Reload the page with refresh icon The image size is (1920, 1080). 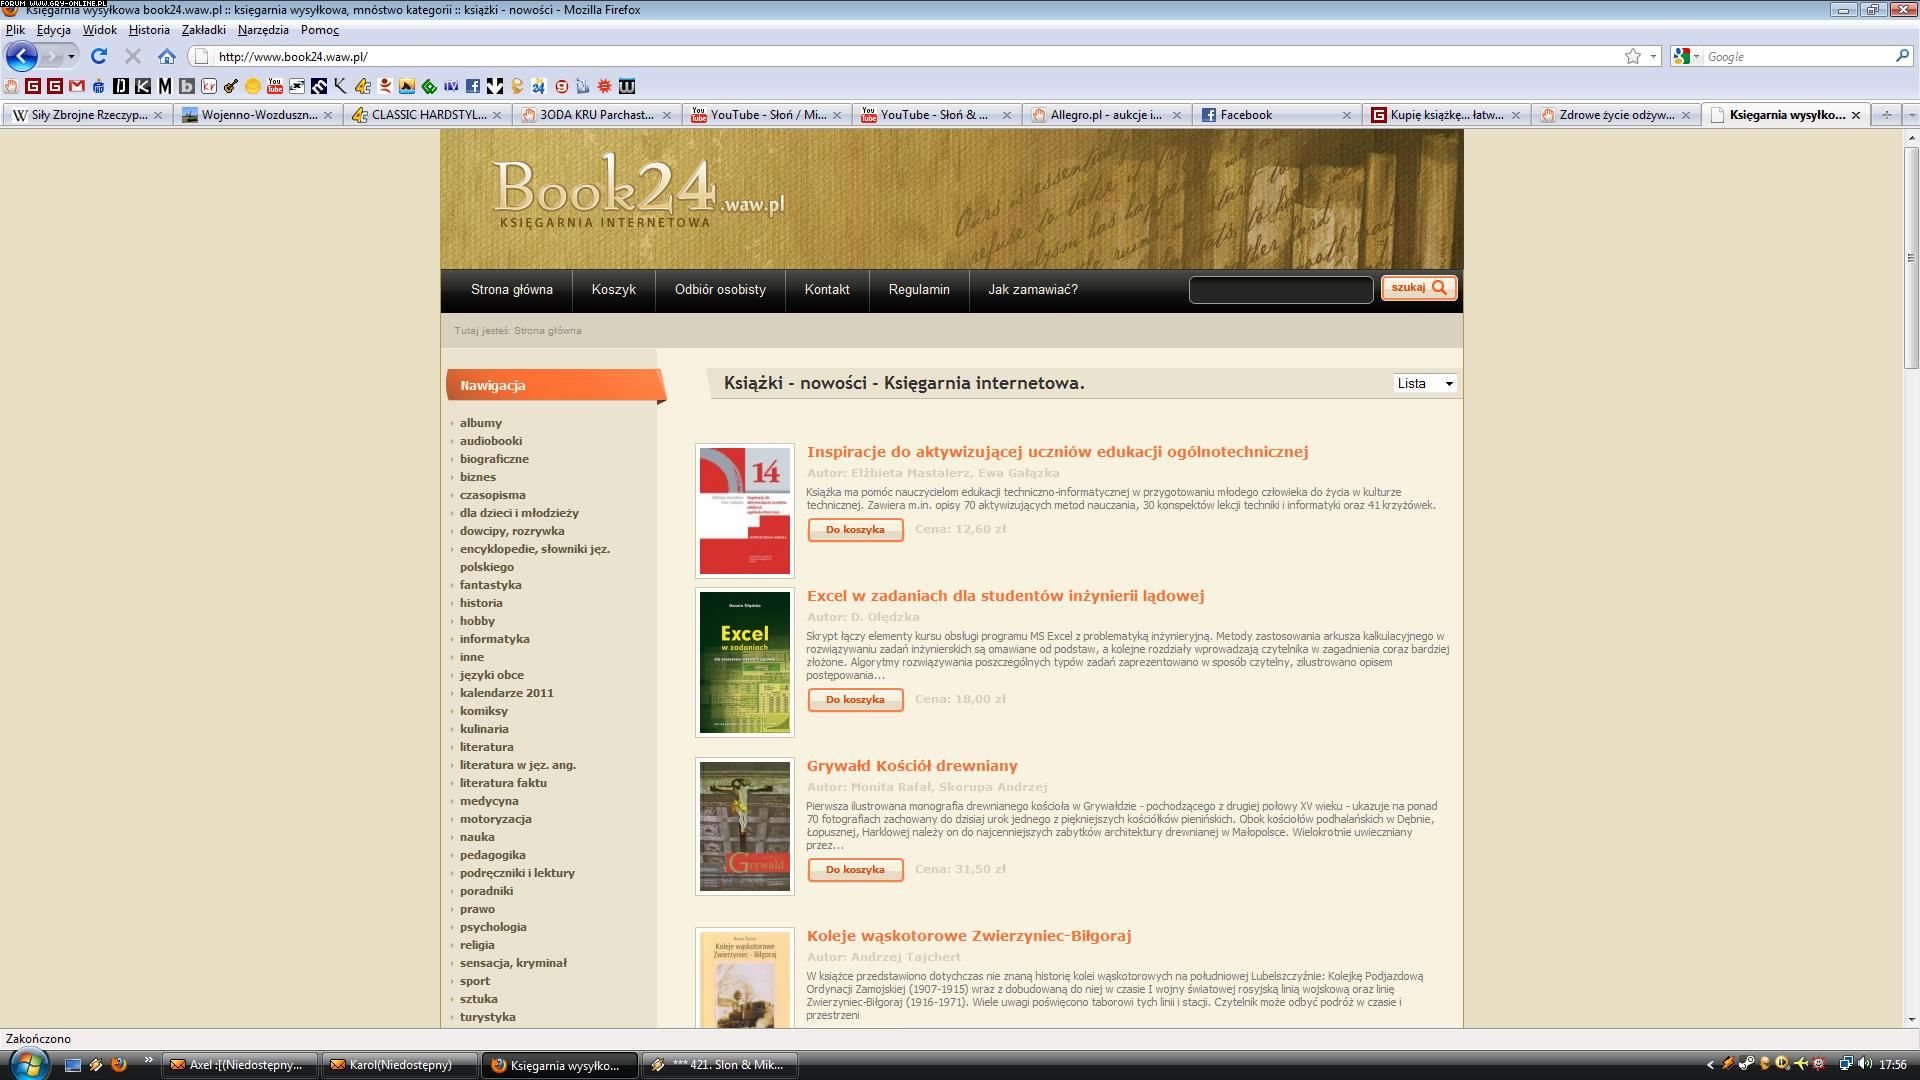(98, 56)
